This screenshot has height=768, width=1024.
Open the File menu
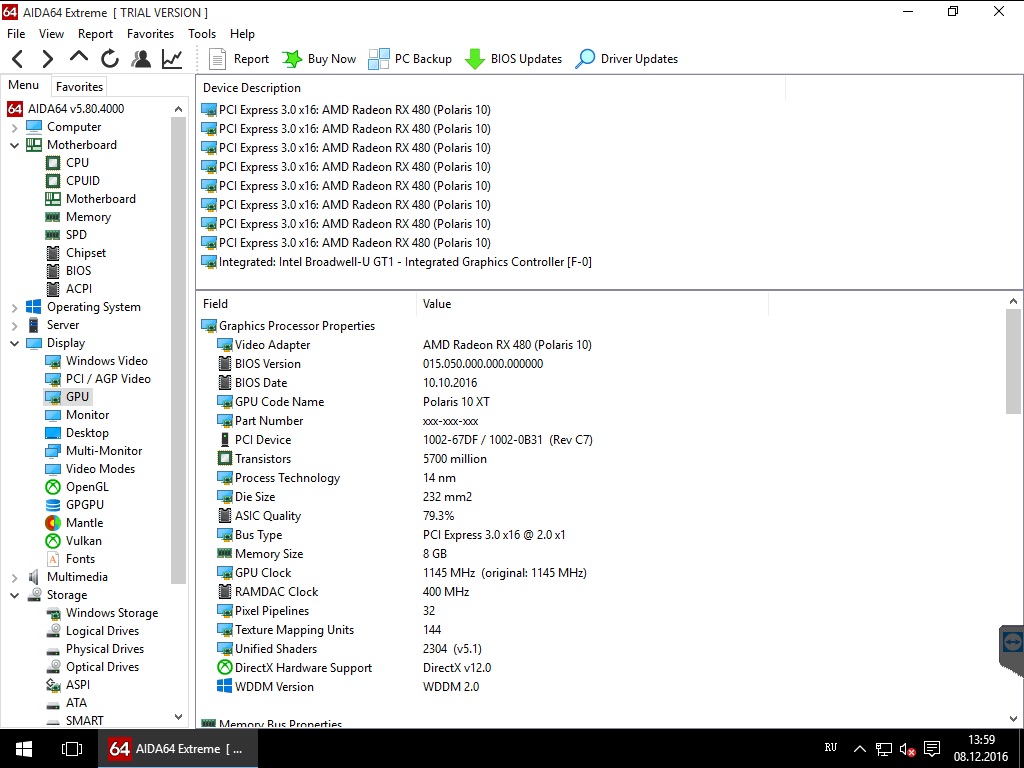click(x=16, y=34)
